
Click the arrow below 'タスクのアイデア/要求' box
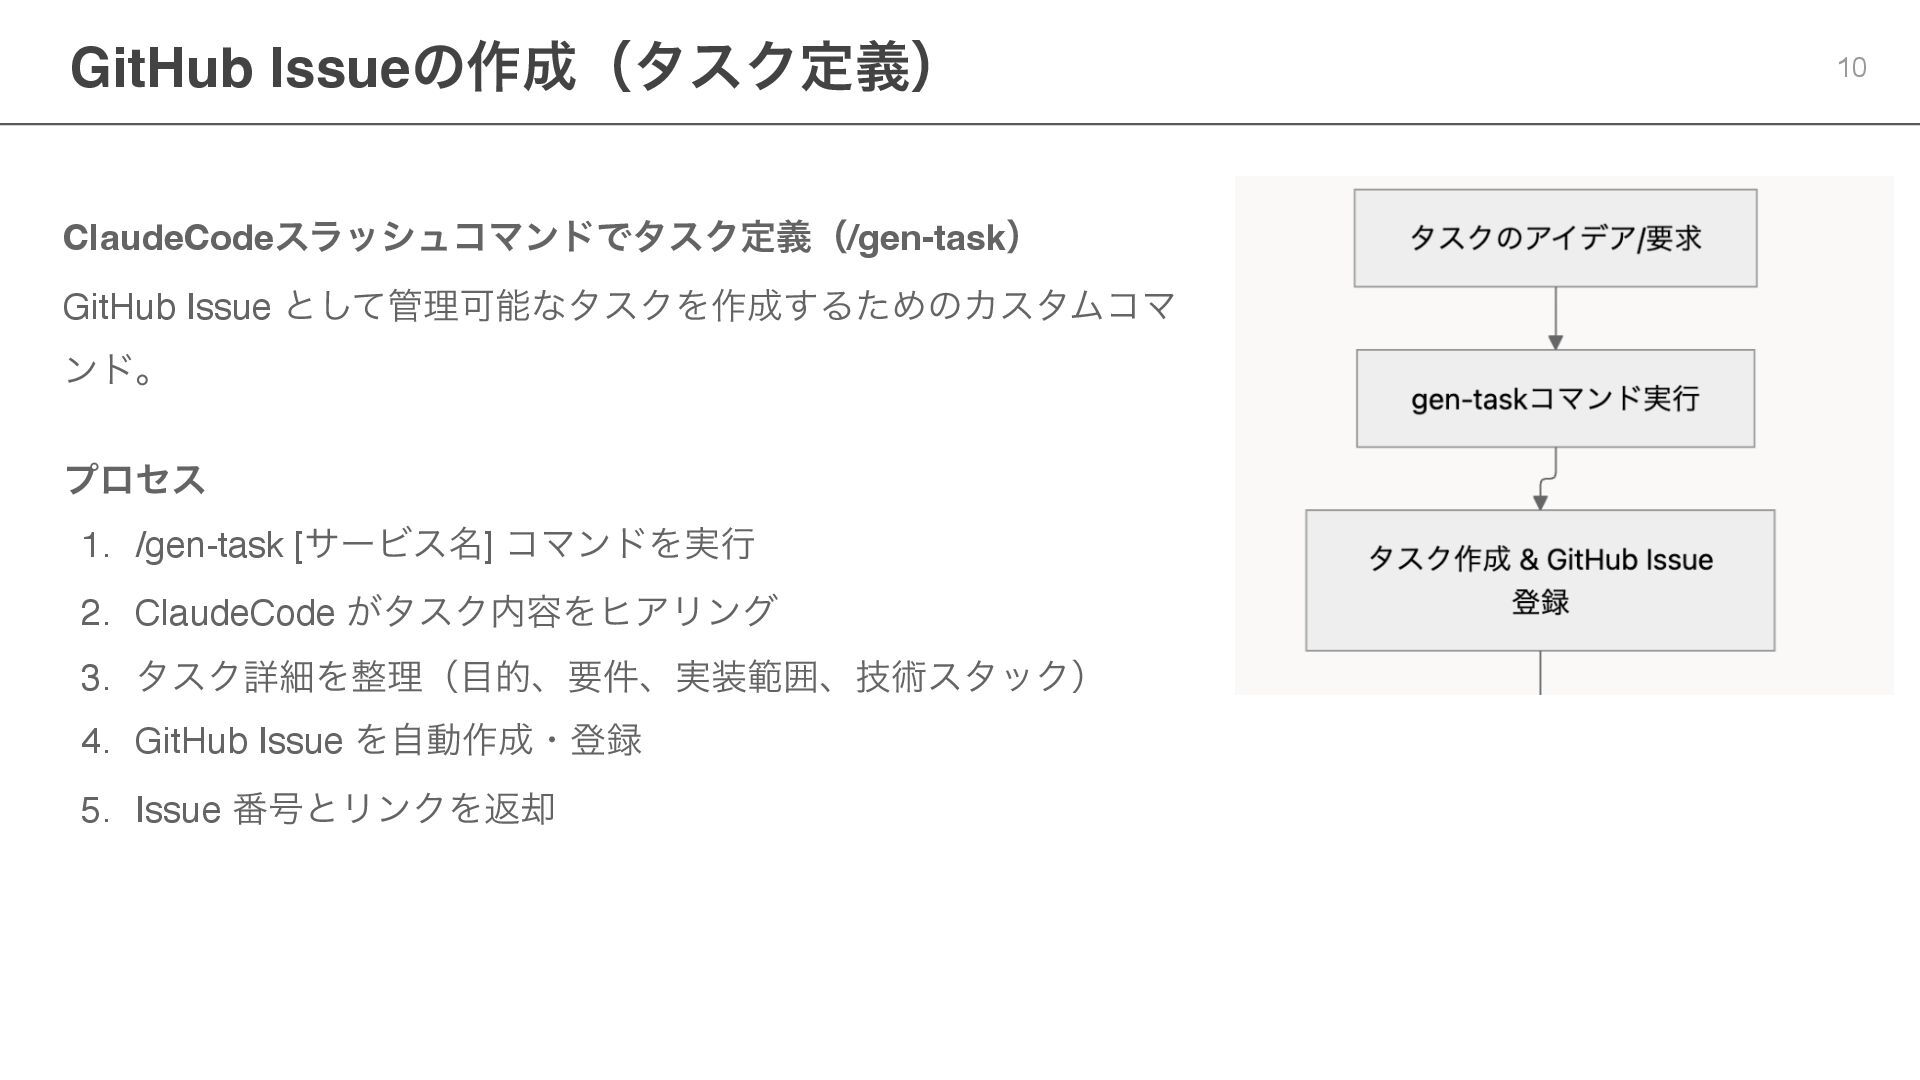1555,318
